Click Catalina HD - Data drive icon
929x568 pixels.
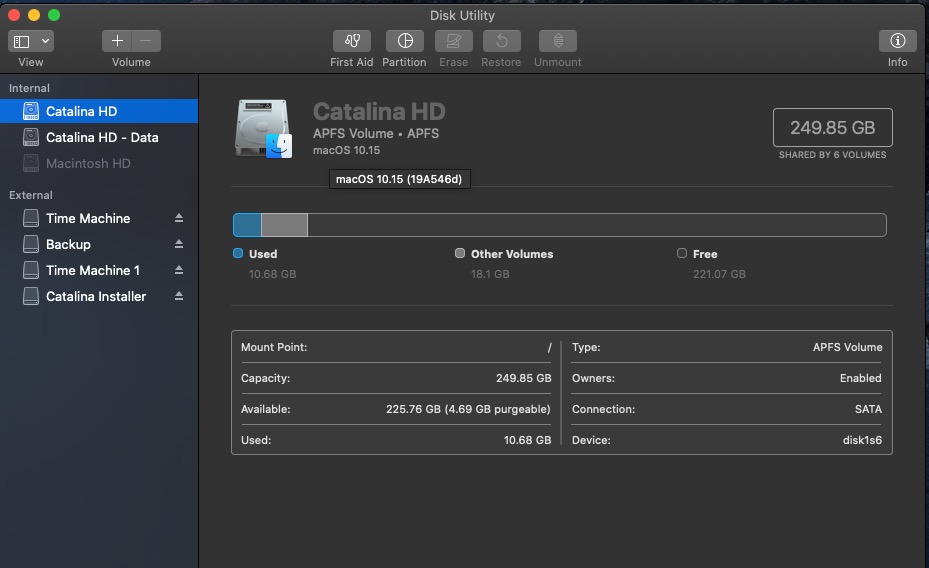31,137
